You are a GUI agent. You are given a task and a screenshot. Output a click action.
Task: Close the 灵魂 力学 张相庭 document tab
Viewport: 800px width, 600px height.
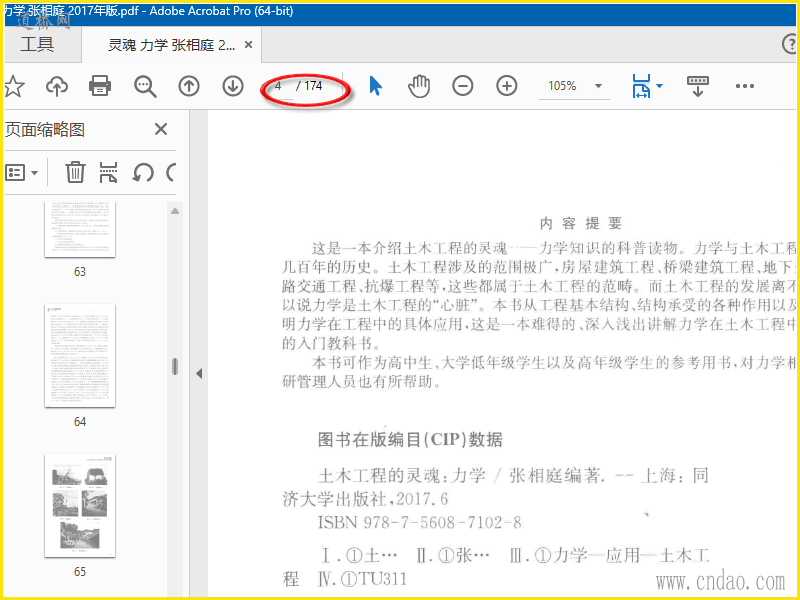coord(248,45)
